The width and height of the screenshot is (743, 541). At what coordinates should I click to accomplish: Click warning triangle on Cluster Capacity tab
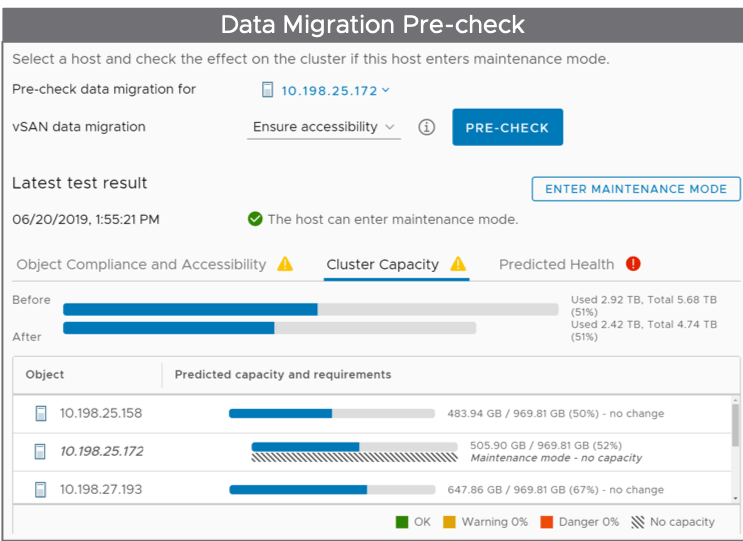pyautogui.click(x=458, y=265)
